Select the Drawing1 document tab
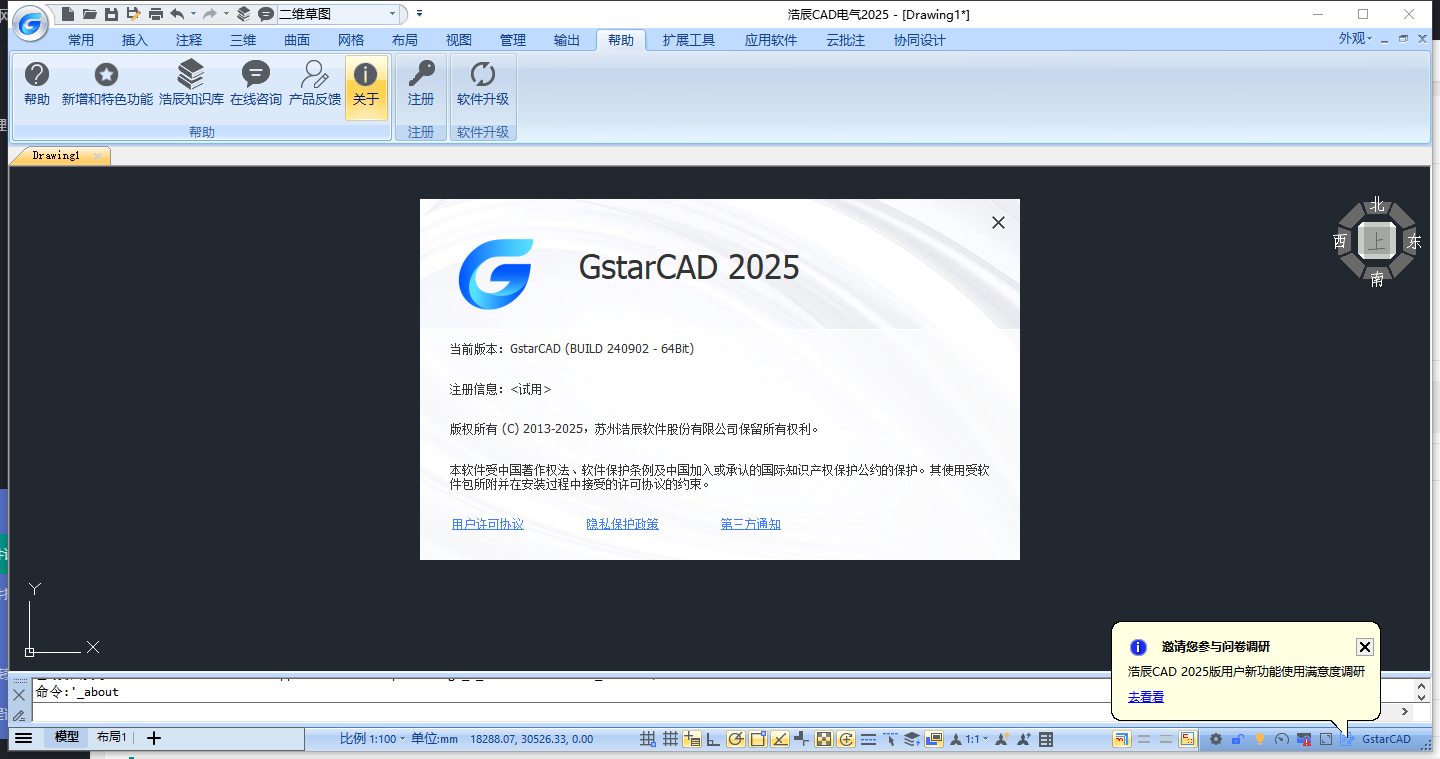 click(60, 156)
